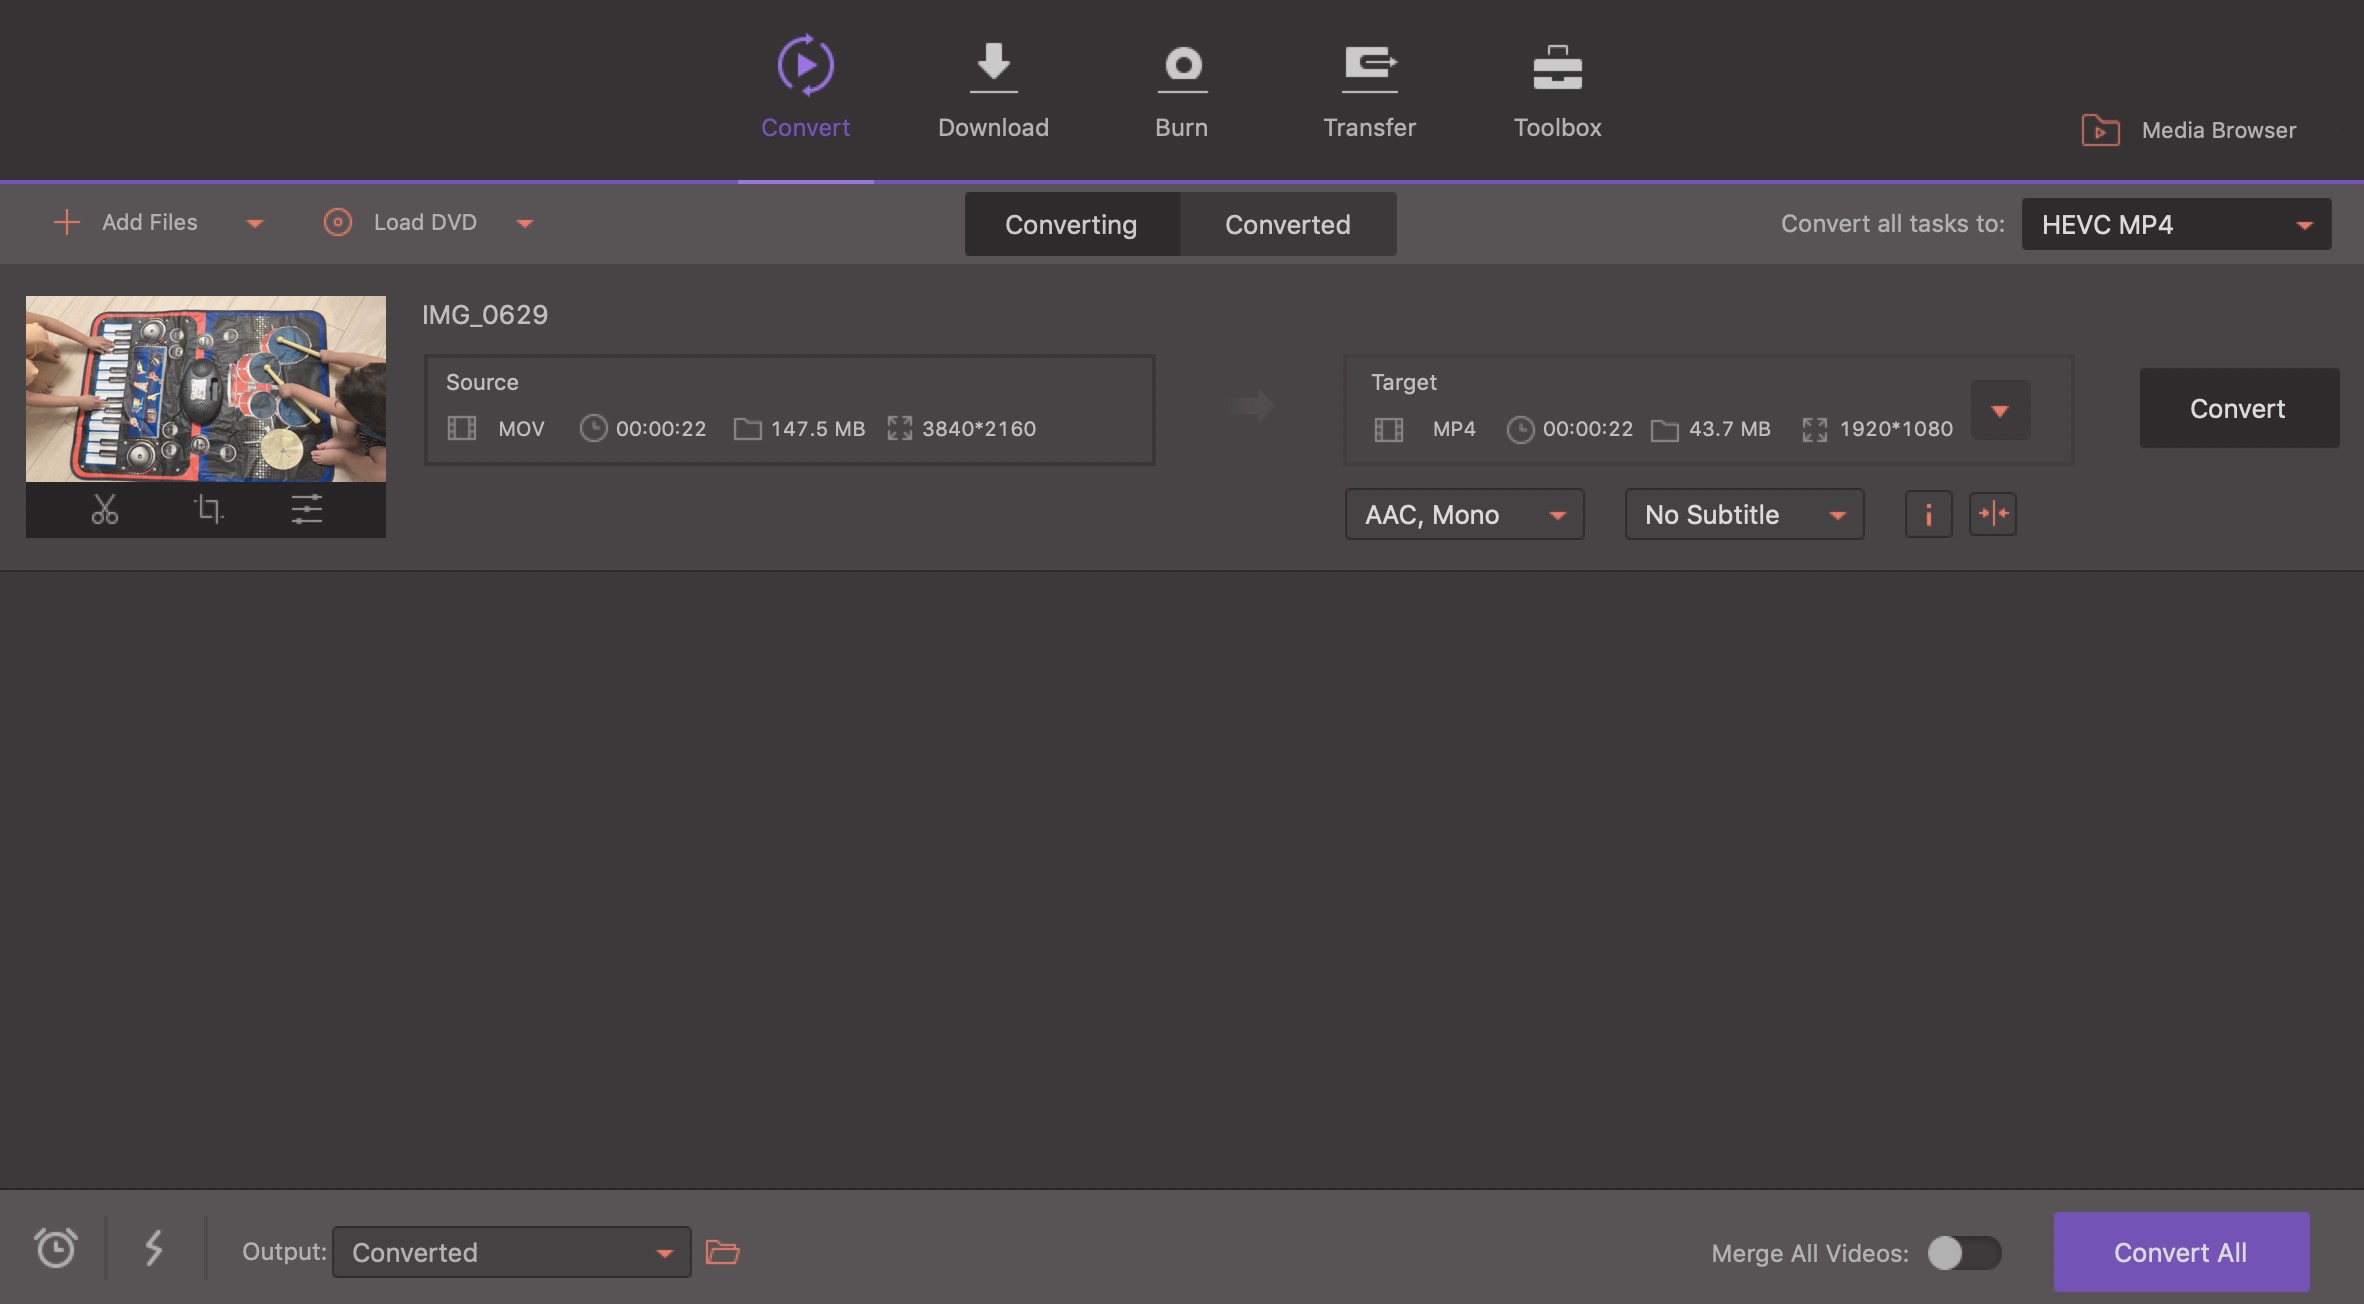Open the HEVC MP4 format dropdown
This screenshot has width=2364, height=1304.
coord(2176,224)
